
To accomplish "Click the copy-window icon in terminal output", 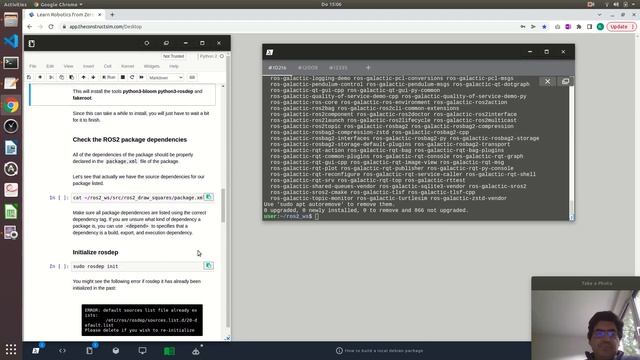I will [x=565, y=81].
